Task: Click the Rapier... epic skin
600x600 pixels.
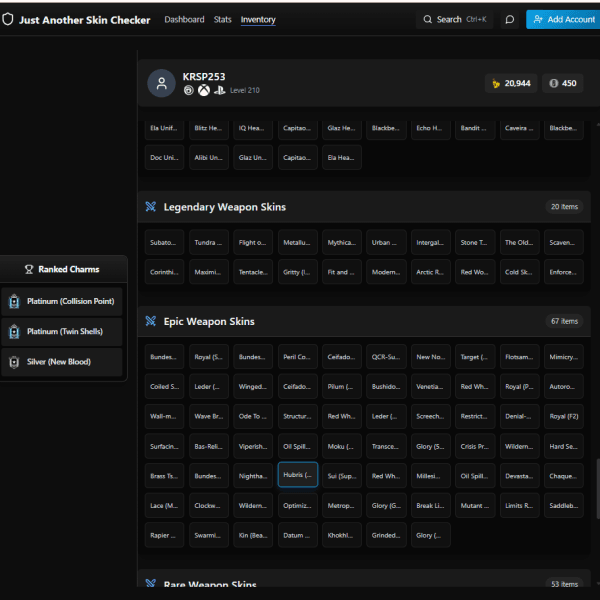Action: pos(164,535)
